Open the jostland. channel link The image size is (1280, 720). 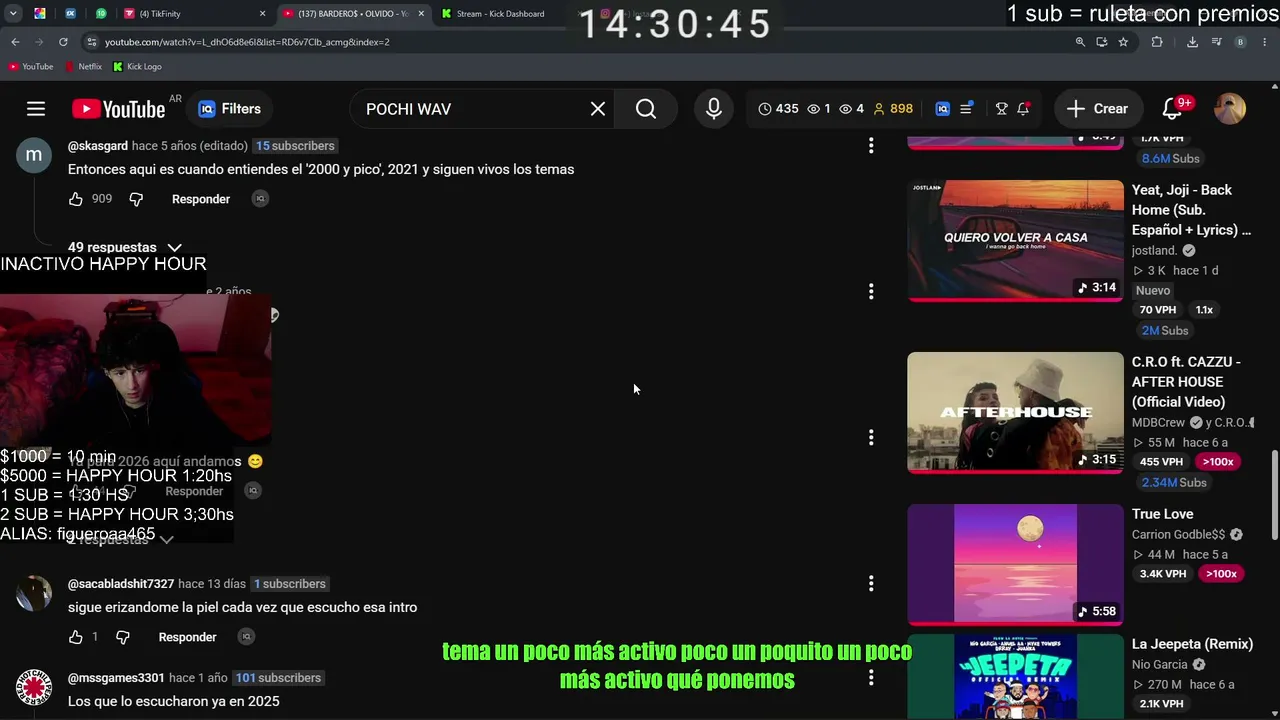click(x=1155, y=251)
